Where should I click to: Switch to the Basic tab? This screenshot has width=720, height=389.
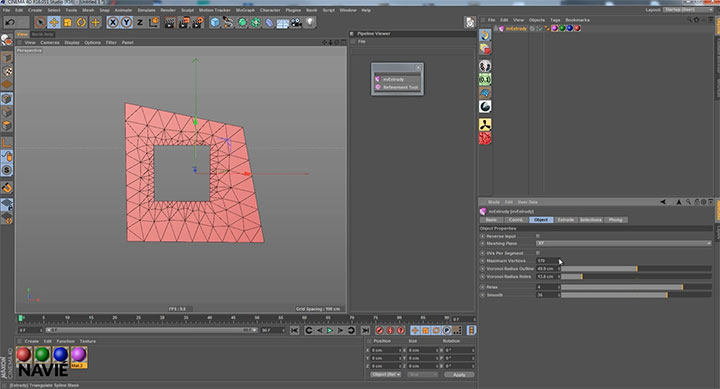(491, 220)
